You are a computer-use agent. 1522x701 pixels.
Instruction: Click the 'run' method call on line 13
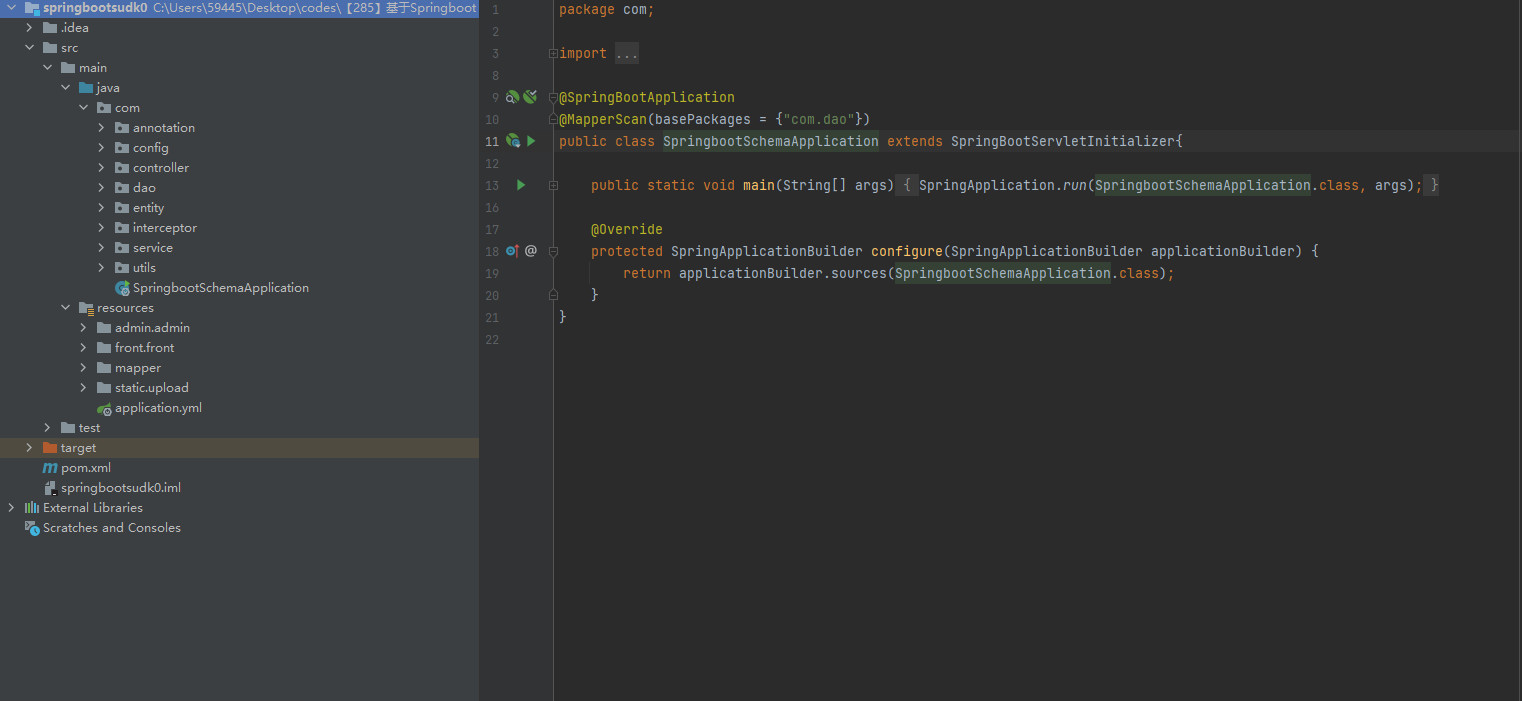(1075, 185)
